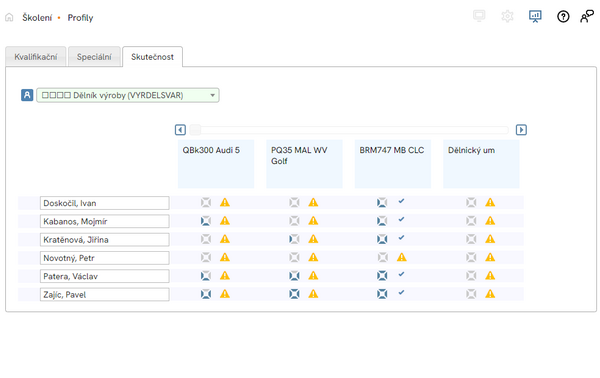Click the Kabanos, Mojmír name field

(x=104, y=222)
